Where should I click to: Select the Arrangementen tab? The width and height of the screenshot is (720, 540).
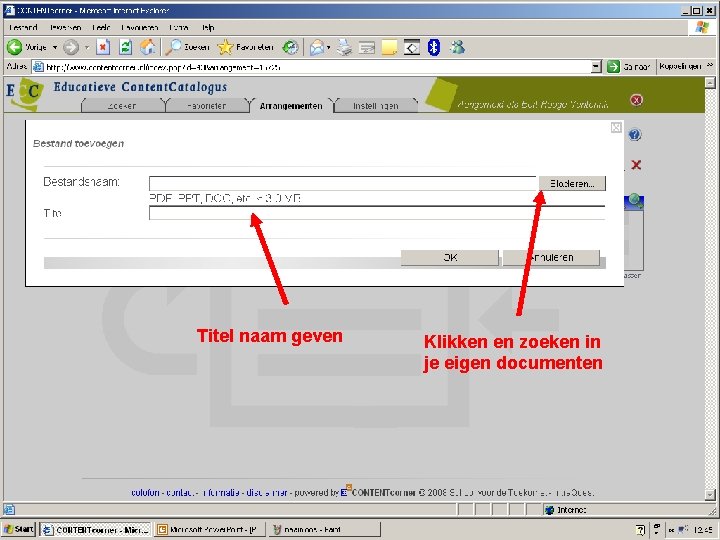pyautogui.click(x=291, y=106)
